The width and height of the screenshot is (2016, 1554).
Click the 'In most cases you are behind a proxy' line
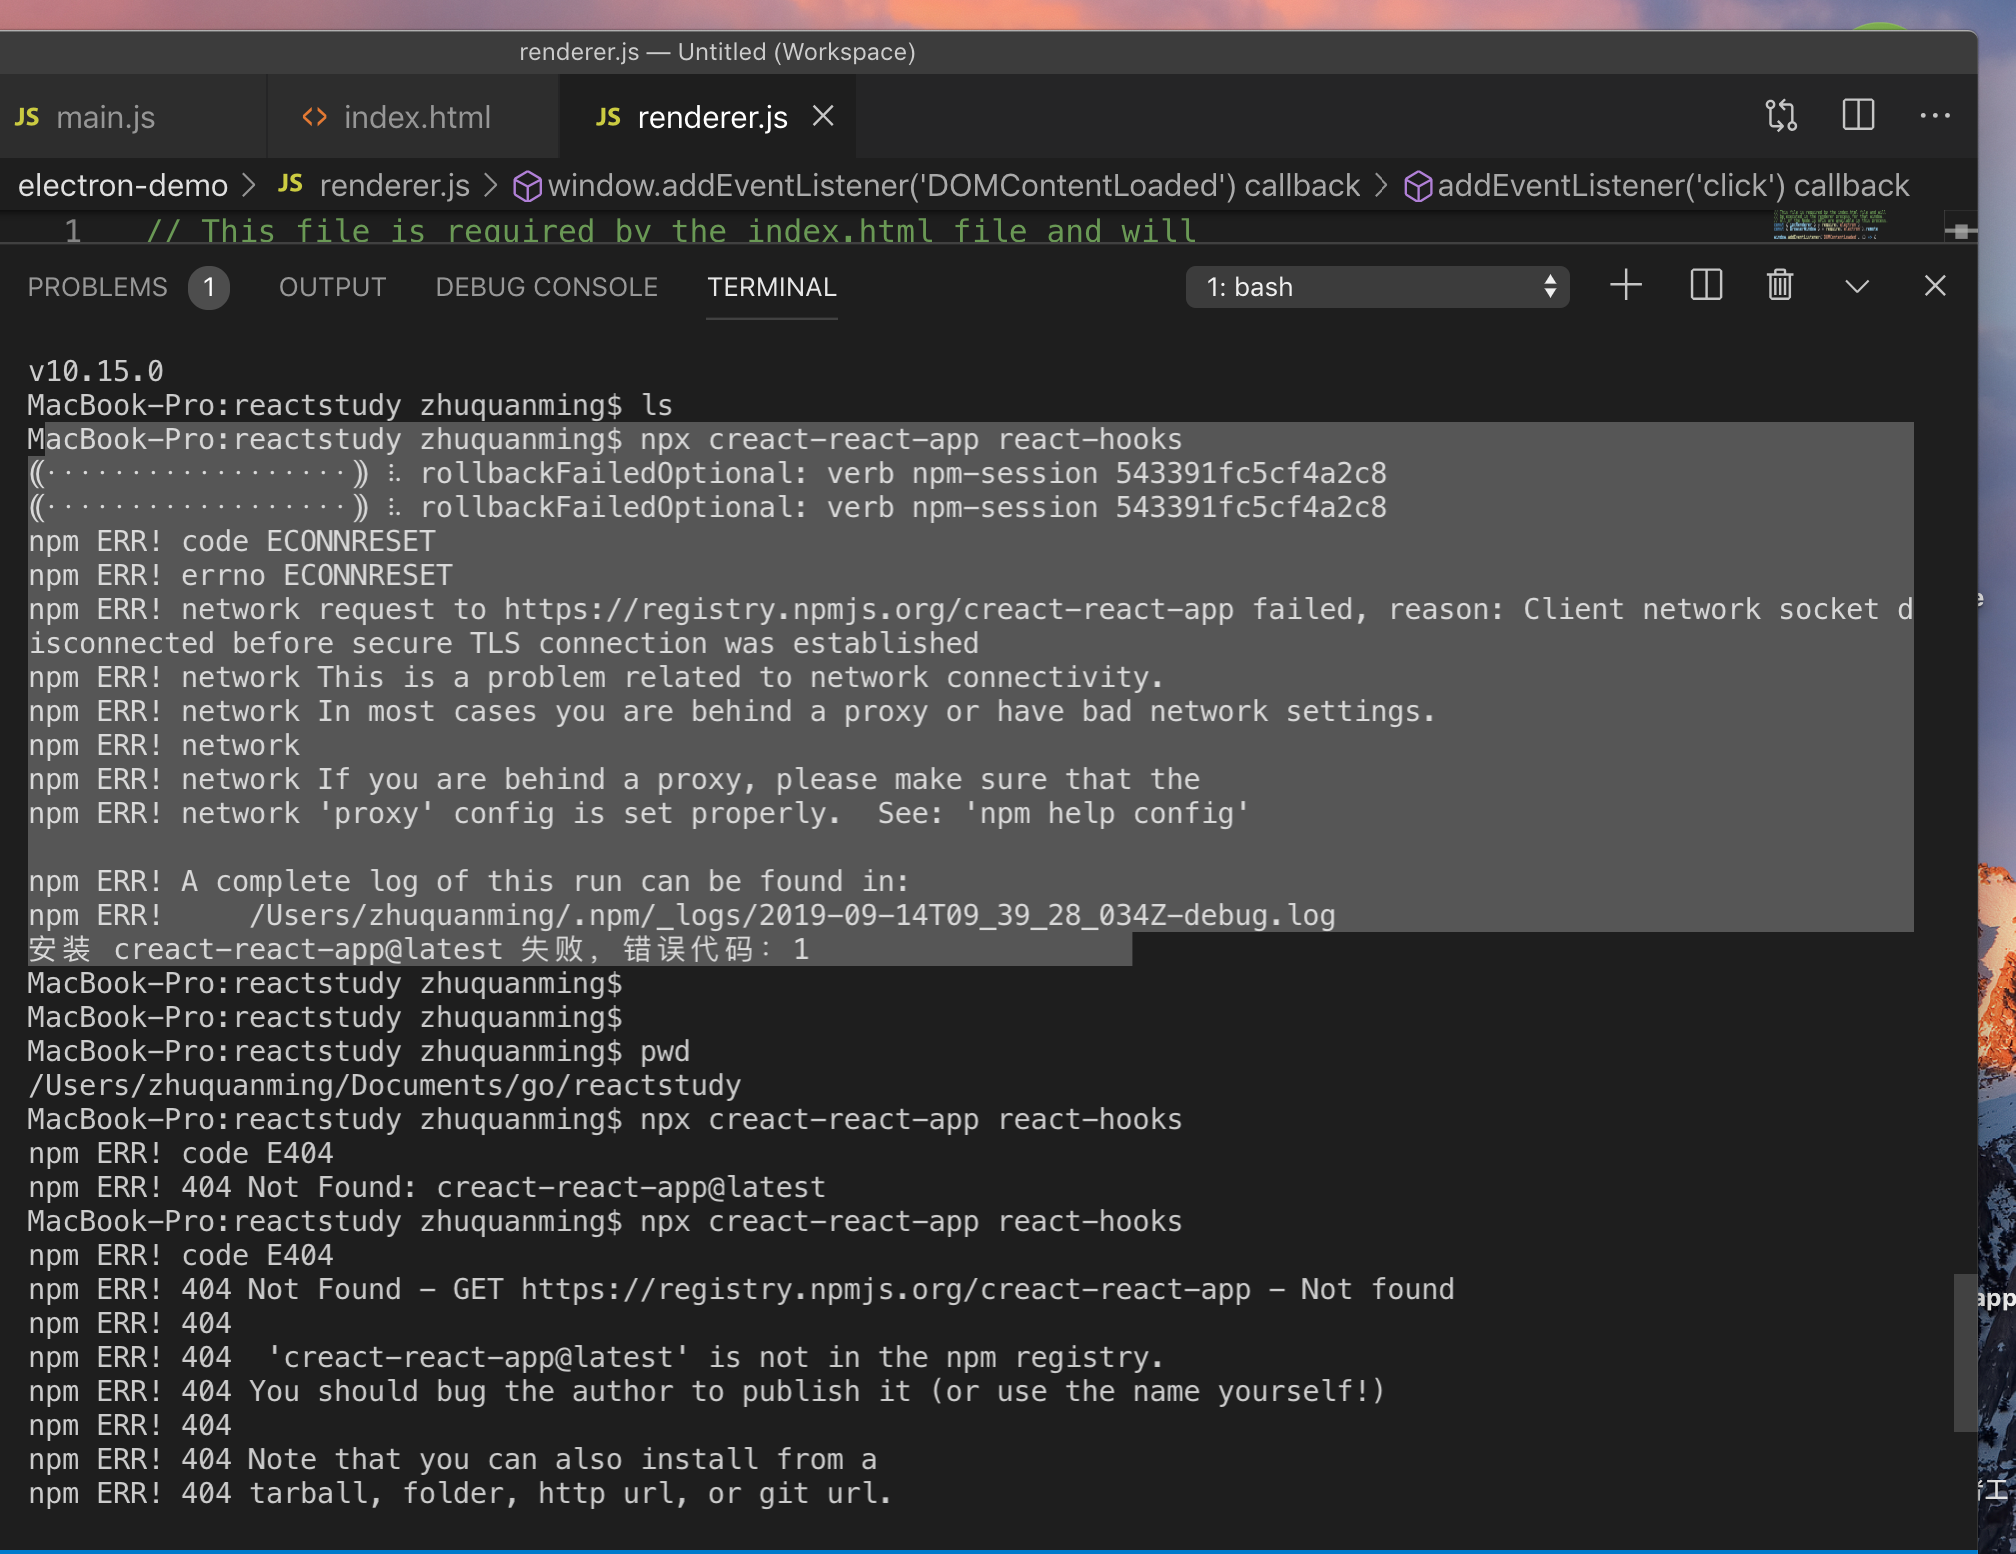[732, 711]
